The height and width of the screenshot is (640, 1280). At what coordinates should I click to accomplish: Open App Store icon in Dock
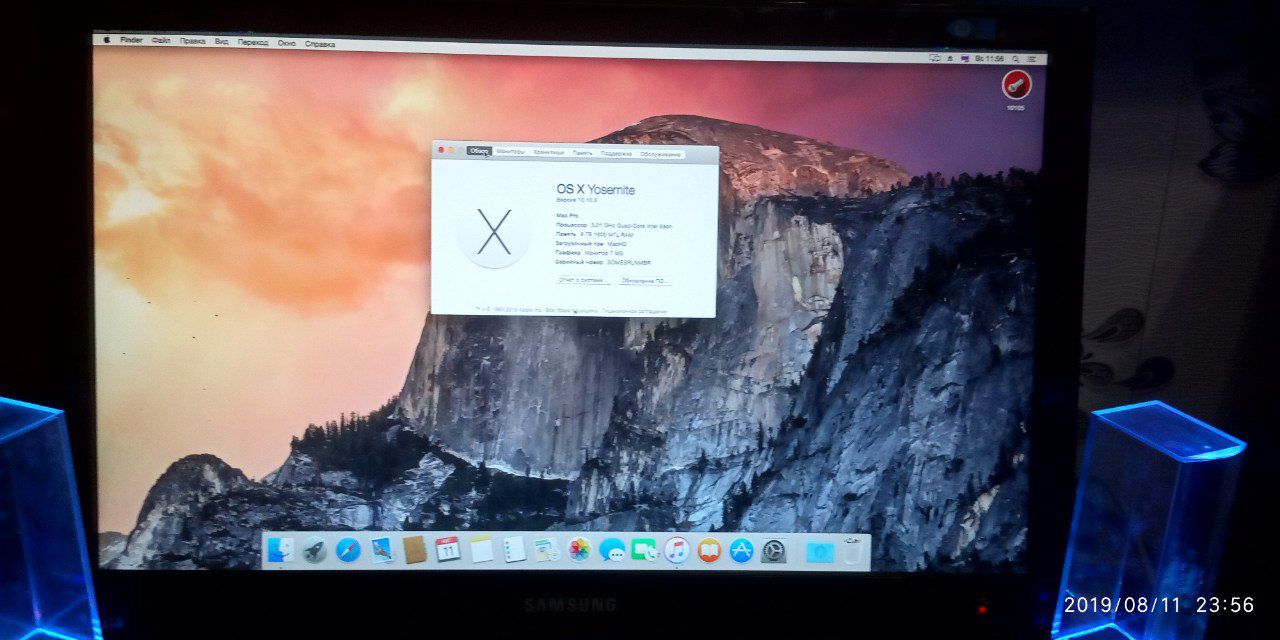coord(741,549)
